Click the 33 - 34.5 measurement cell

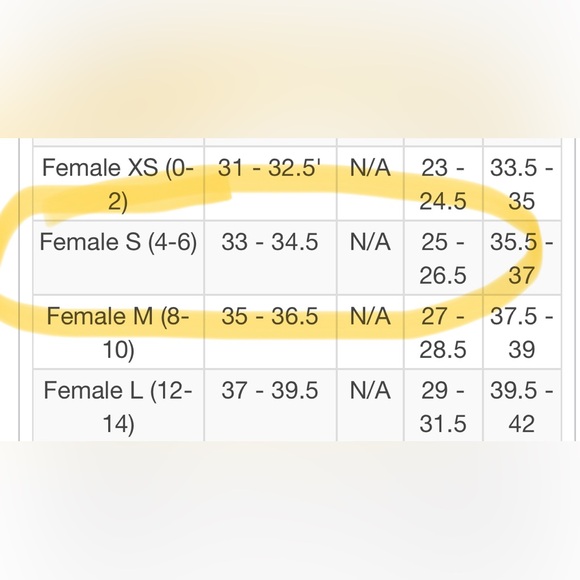(x=270, y=258)
